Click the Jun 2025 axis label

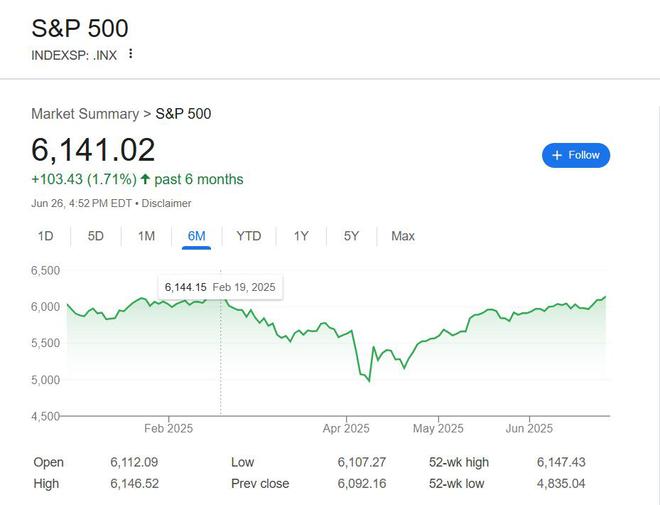coord(529,428)
